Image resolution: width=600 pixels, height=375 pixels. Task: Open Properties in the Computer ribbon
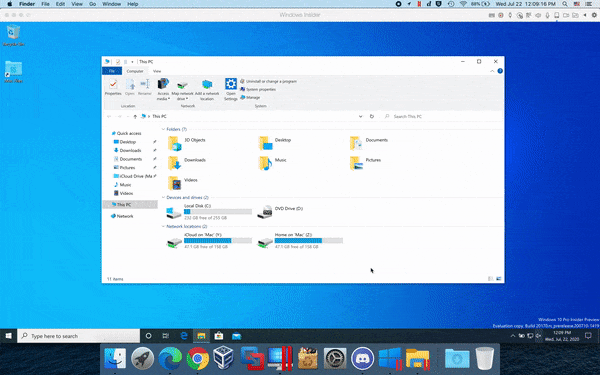113,87
